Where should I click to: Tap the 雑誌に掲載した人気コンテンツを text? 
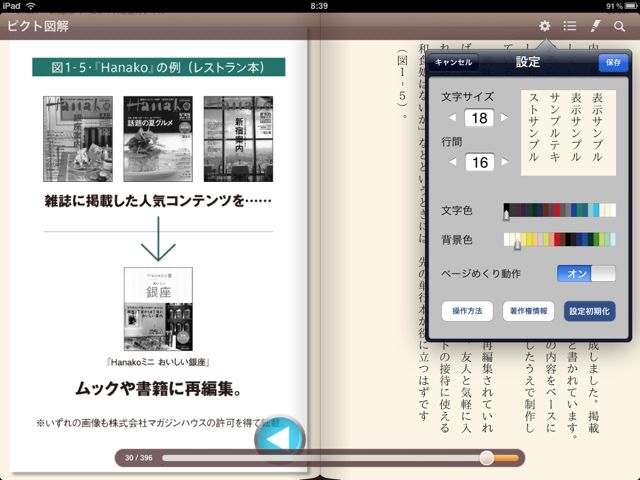(x=158, y=200)
